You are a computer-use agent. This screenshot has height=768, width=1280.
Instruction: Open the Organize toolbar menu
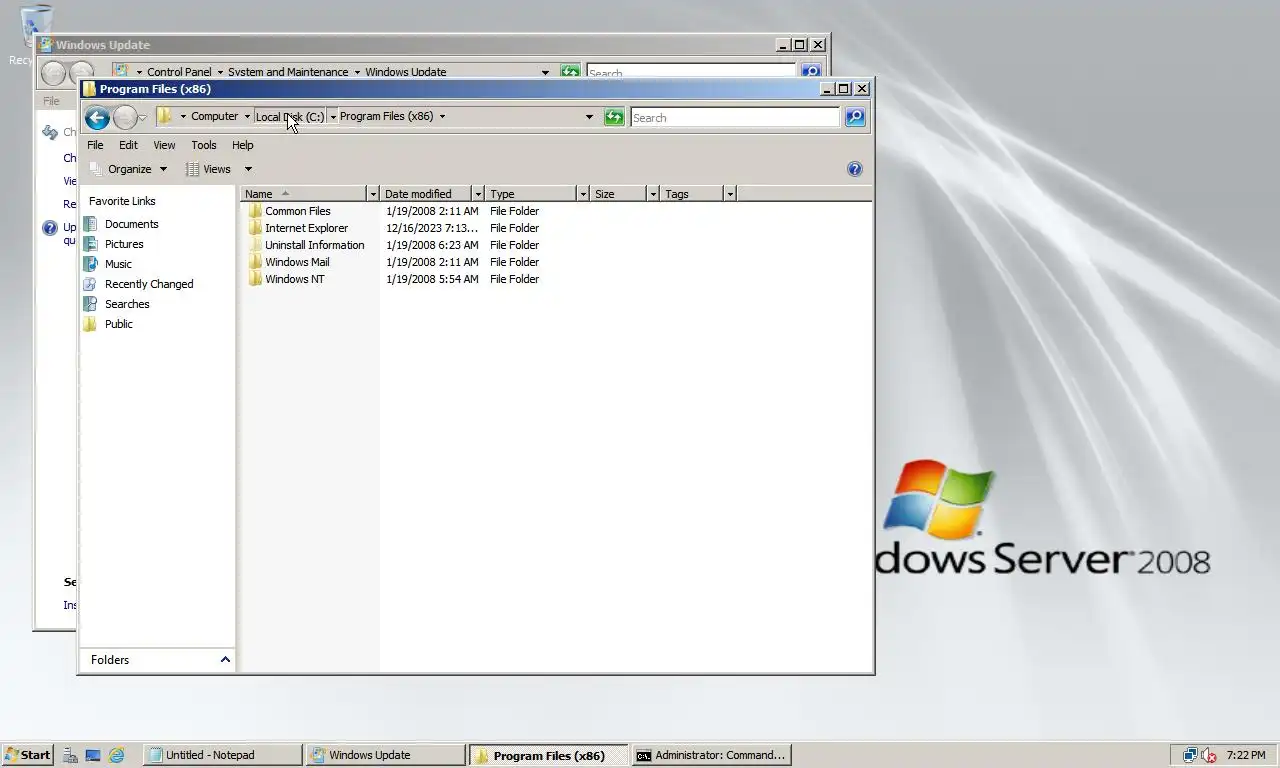pyautogui.click(x=128, y=169)
